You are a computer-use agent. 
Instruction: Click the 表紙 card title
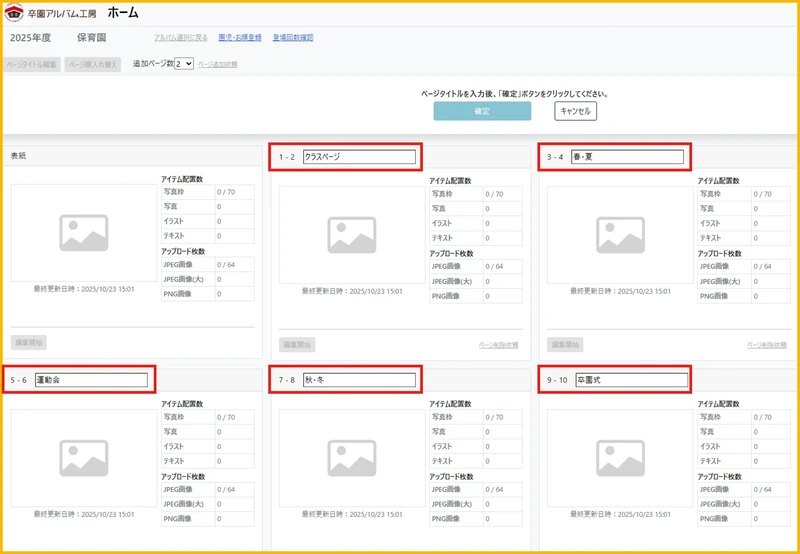pyautogui.click(x=18, y=156)
